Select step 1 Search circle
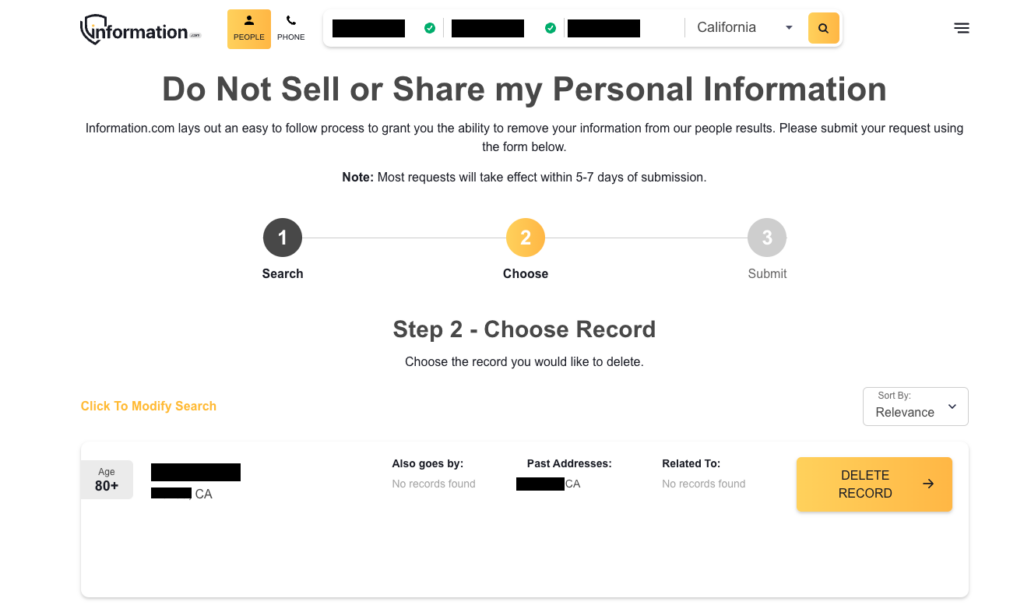The width and height of the screenshot is (1024, 616). 282,237
